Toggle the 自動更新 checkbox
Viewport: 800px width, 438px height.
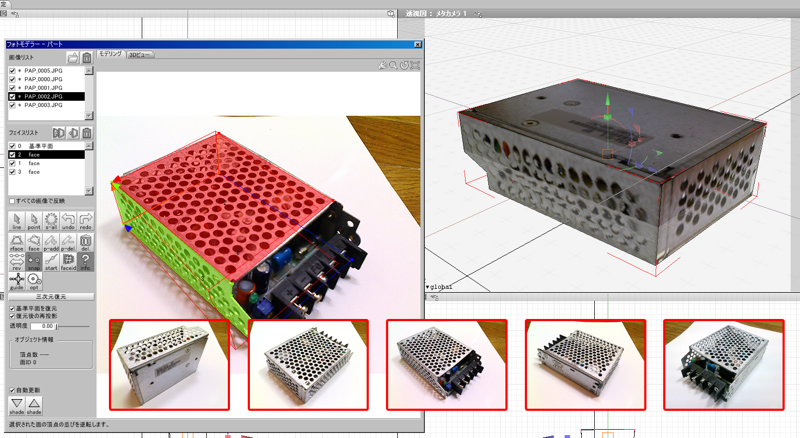point(12,389)
